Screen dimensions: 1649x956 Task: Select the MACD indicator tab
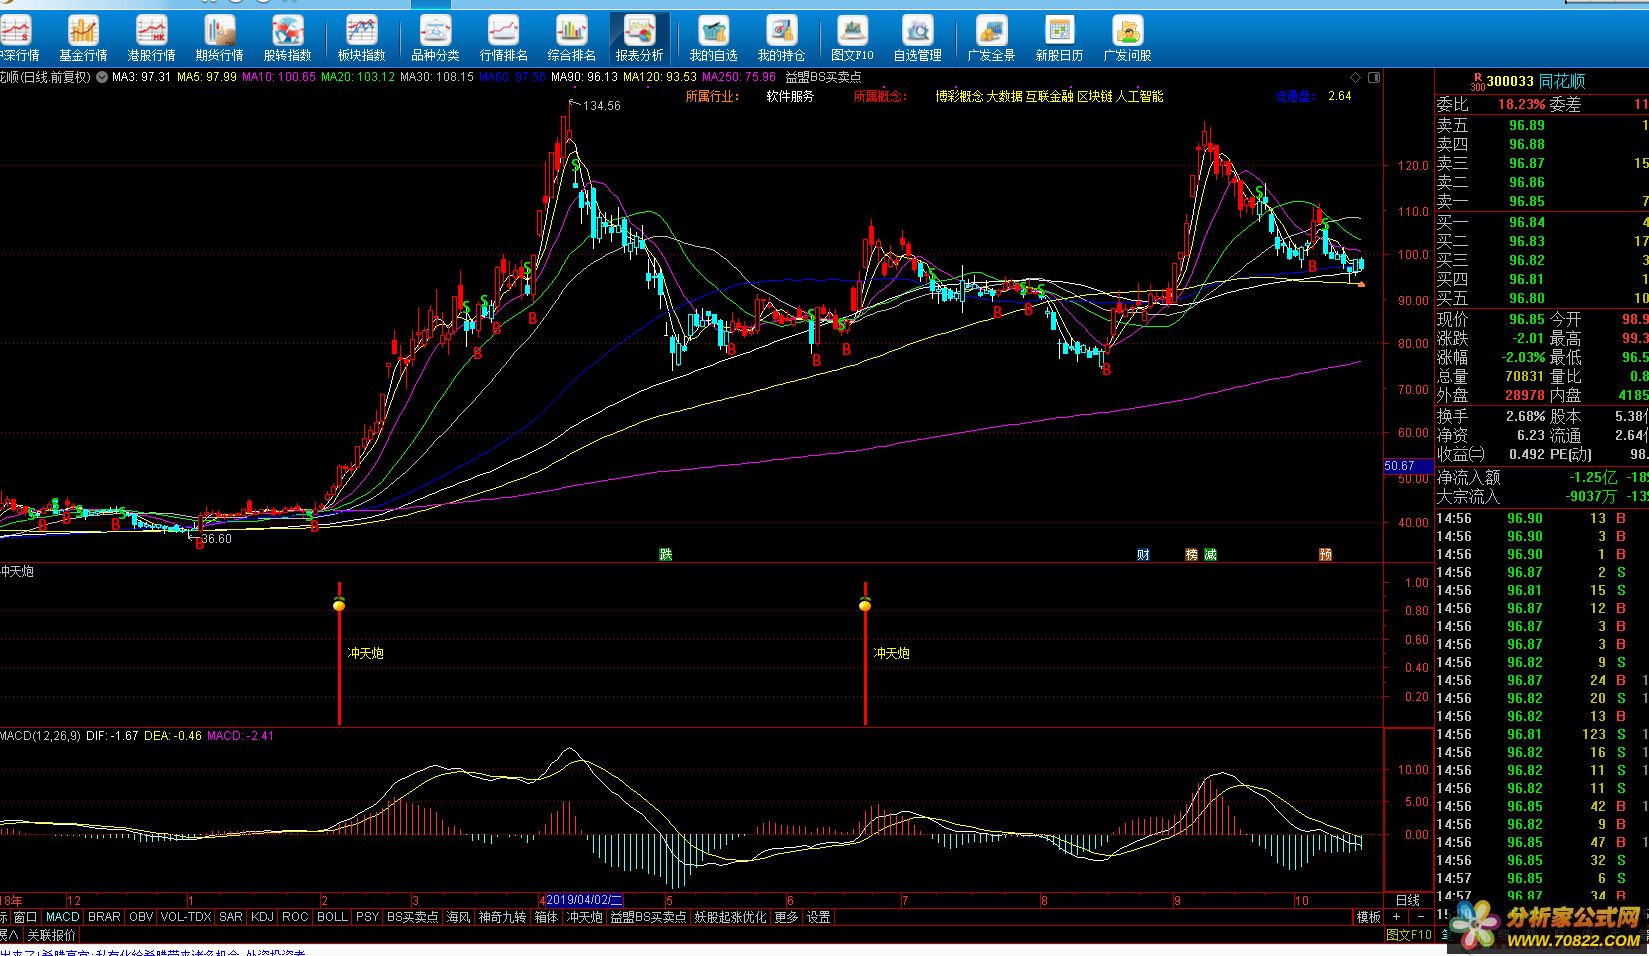point(62,917)
